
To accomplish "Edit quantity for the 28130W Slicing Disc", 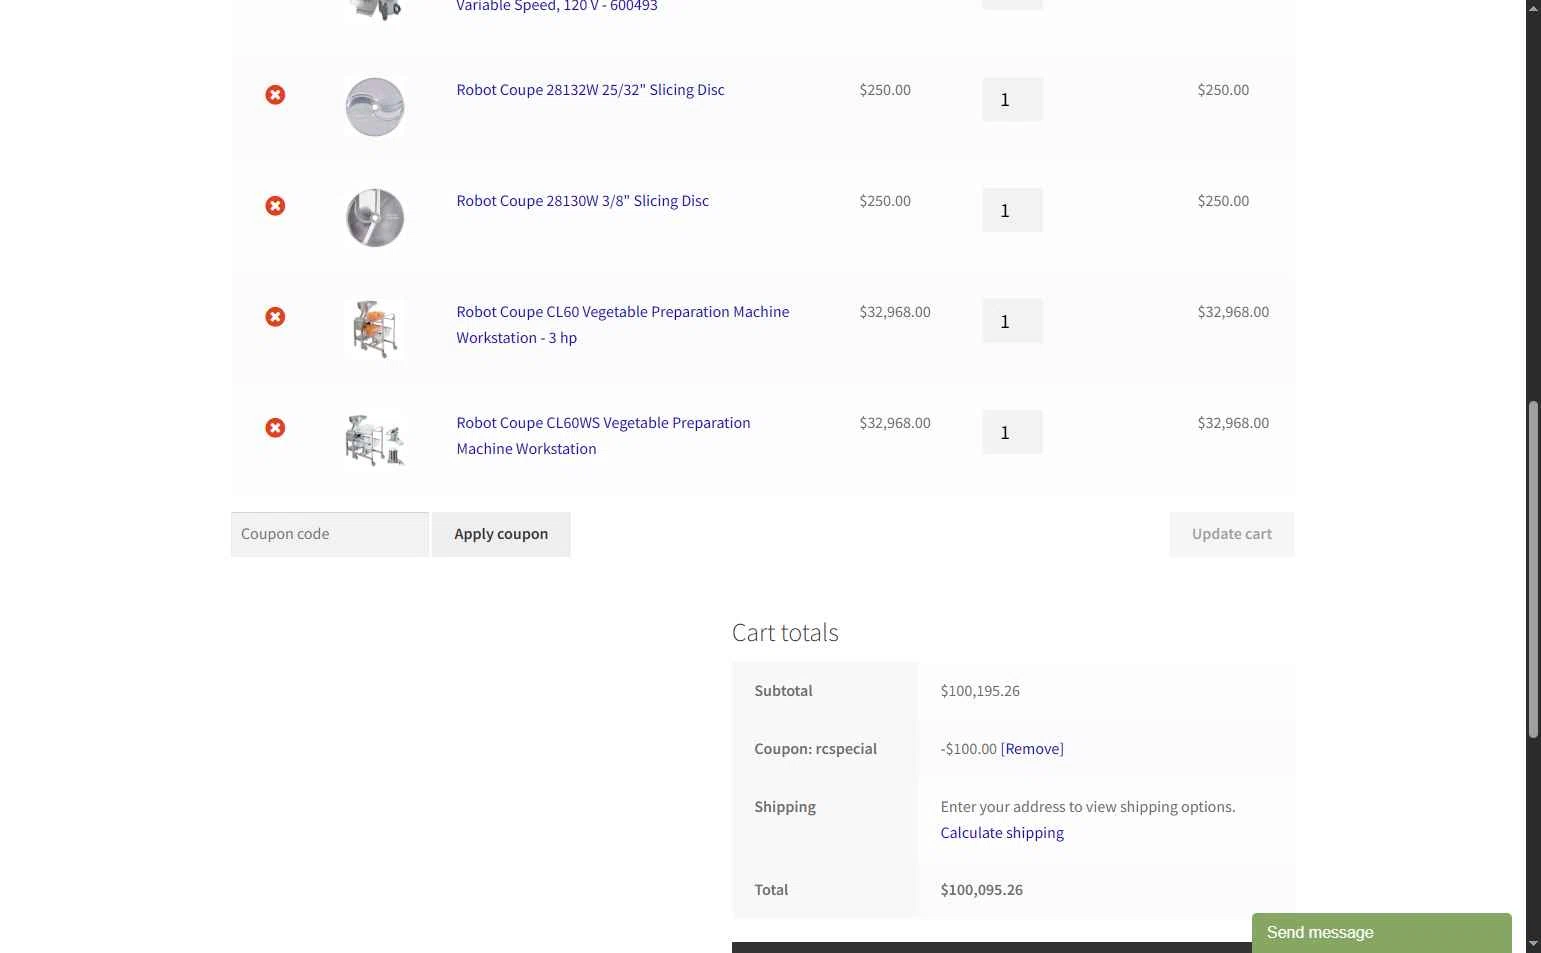I will click(1012, 210).
